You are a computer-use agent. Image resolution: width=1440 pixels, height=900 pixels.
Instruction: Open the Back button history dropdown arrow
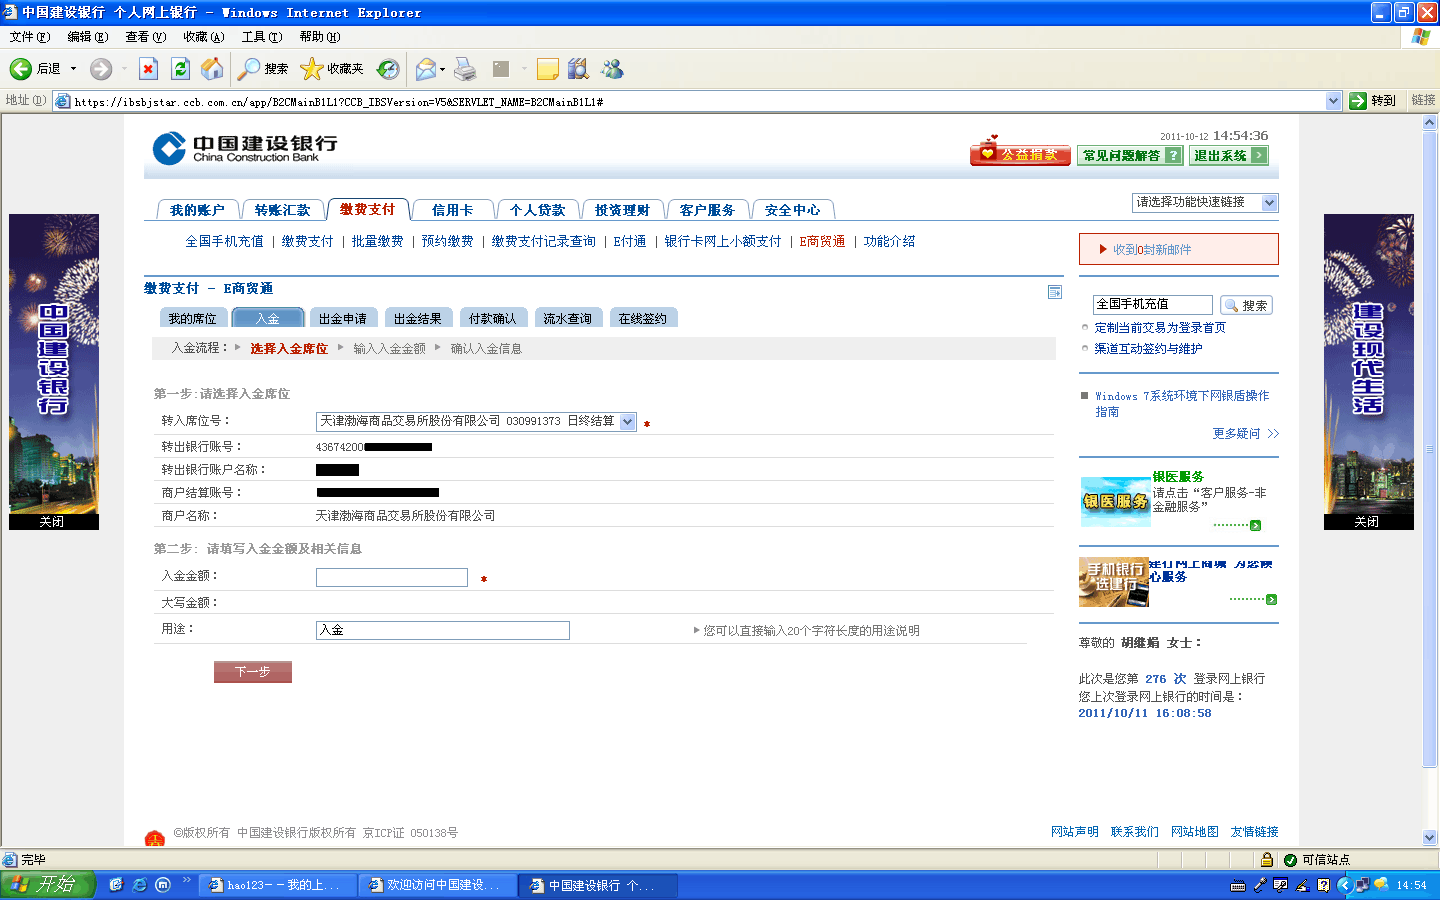(73, 69)
